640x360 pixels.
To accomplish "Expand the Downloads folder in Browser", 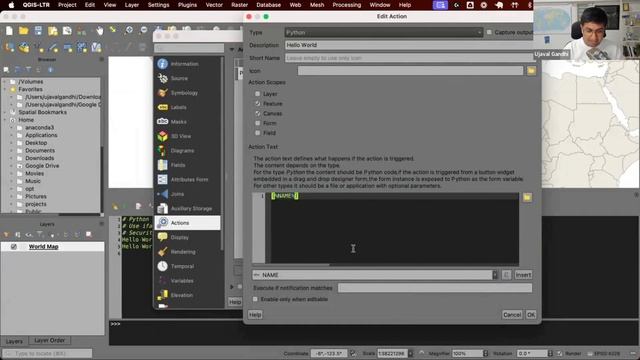I will tap(12, 158).
